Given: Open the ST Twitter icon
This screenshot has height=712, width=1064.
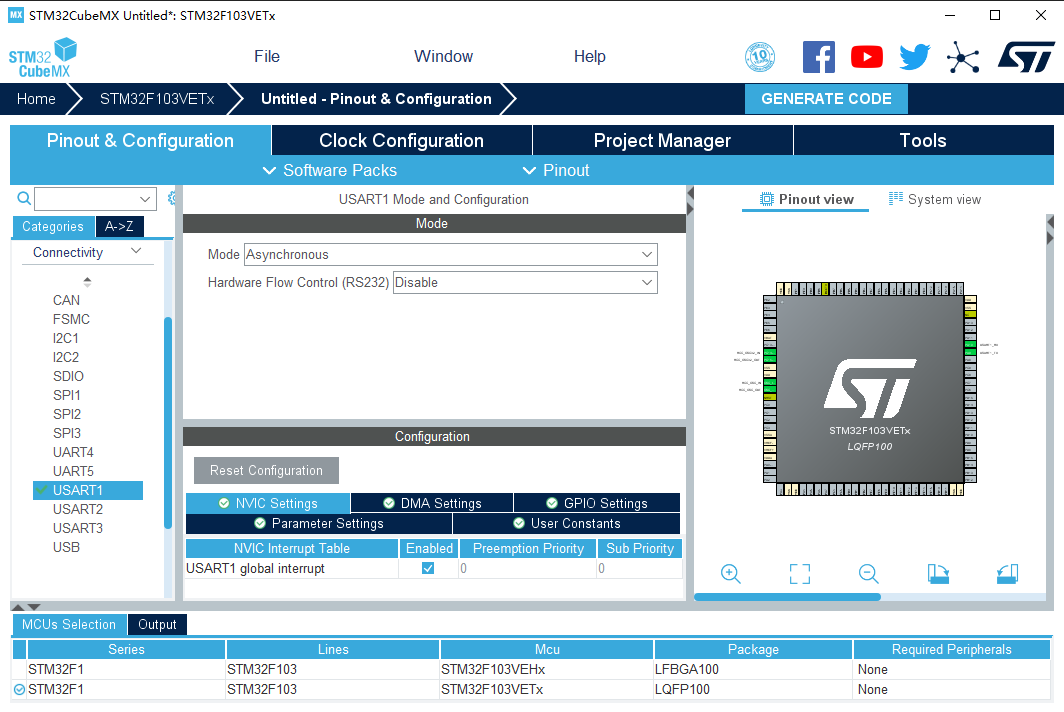Looking at the screenshot, I should pos(915,57).
